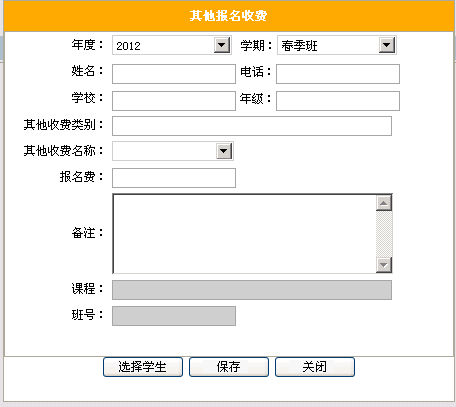Click inside the 备注 remarks textarea
The width and height of the screenshot is (456, 407).
244,234
